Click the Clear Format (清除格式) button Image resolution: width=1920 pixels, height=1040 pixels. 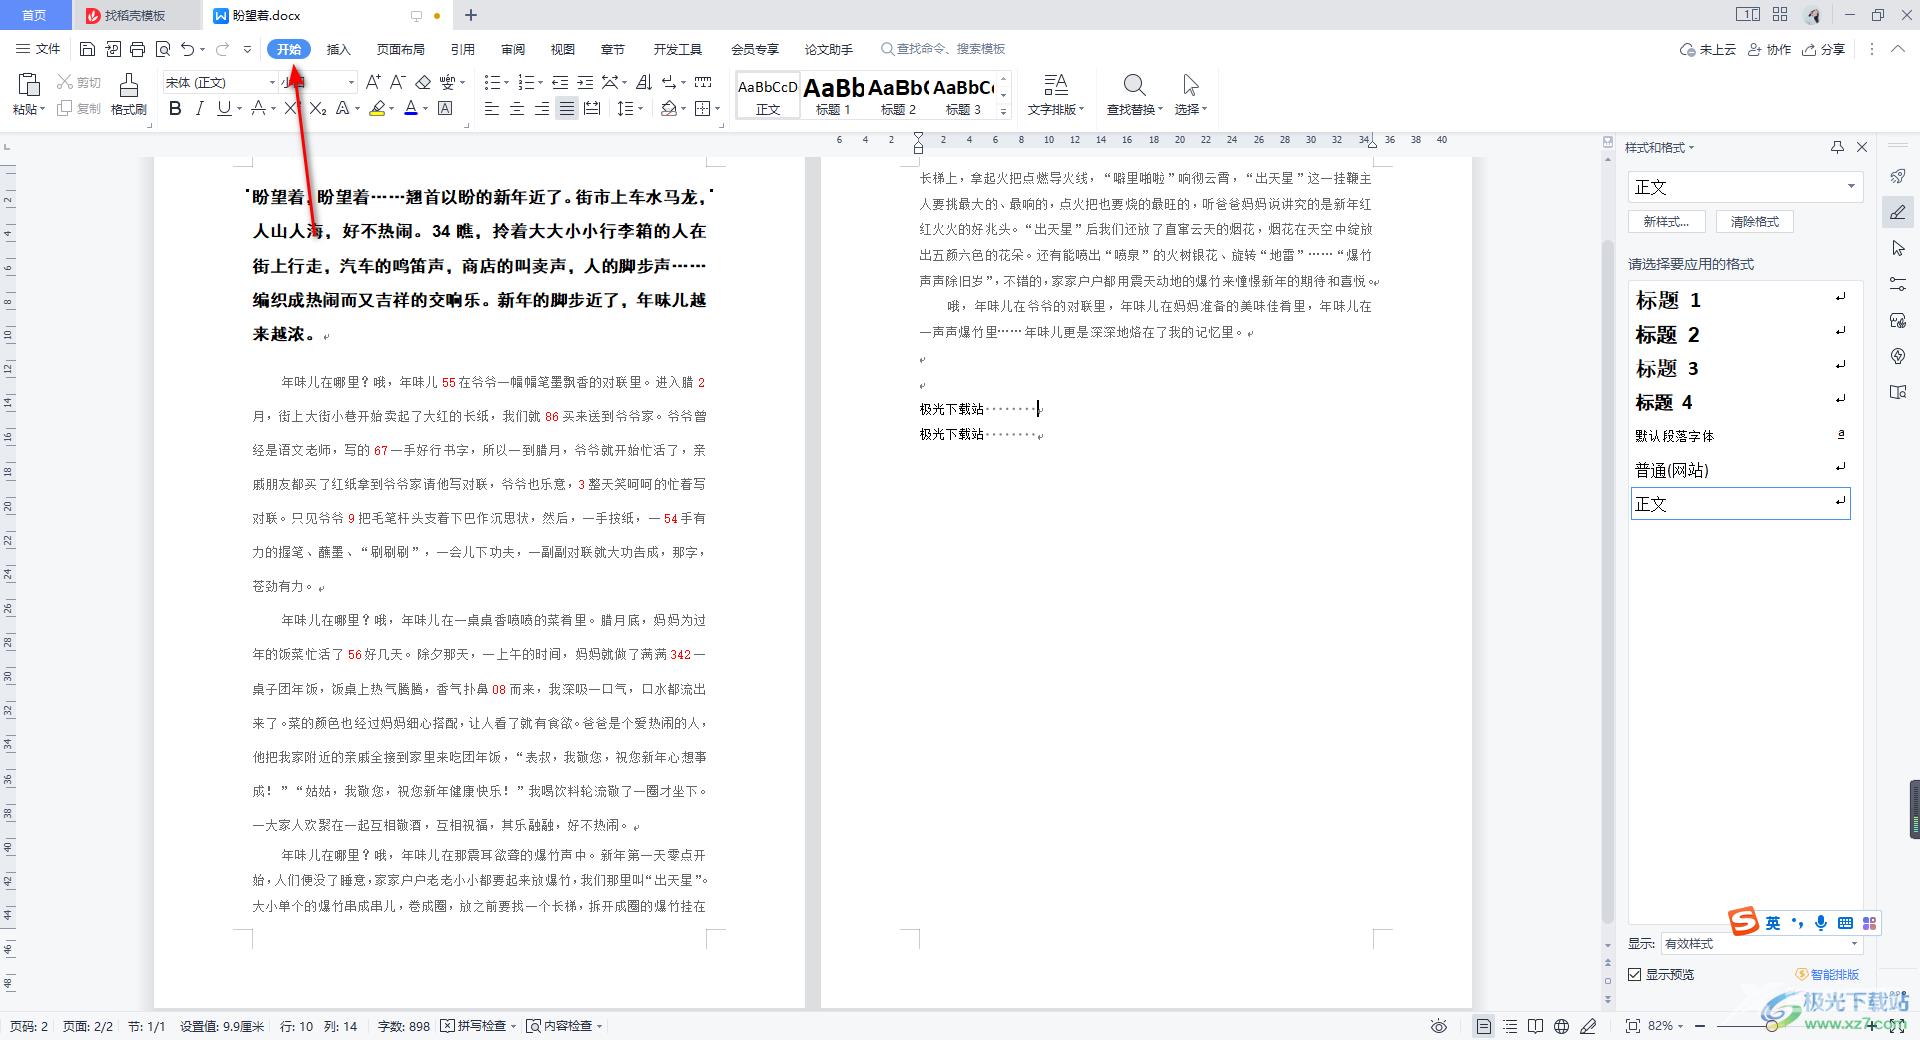click(1755, 222)
